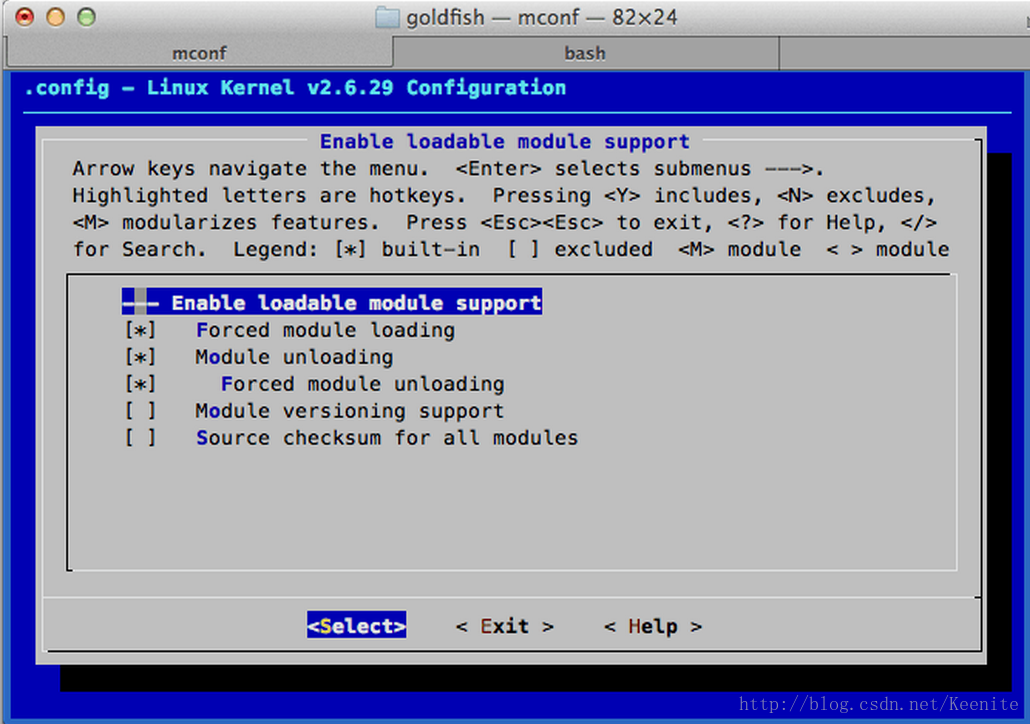This screenshot has width=1030, height=724.
Task: Switch to the bash terminal tab
Action: pos(585,53)
